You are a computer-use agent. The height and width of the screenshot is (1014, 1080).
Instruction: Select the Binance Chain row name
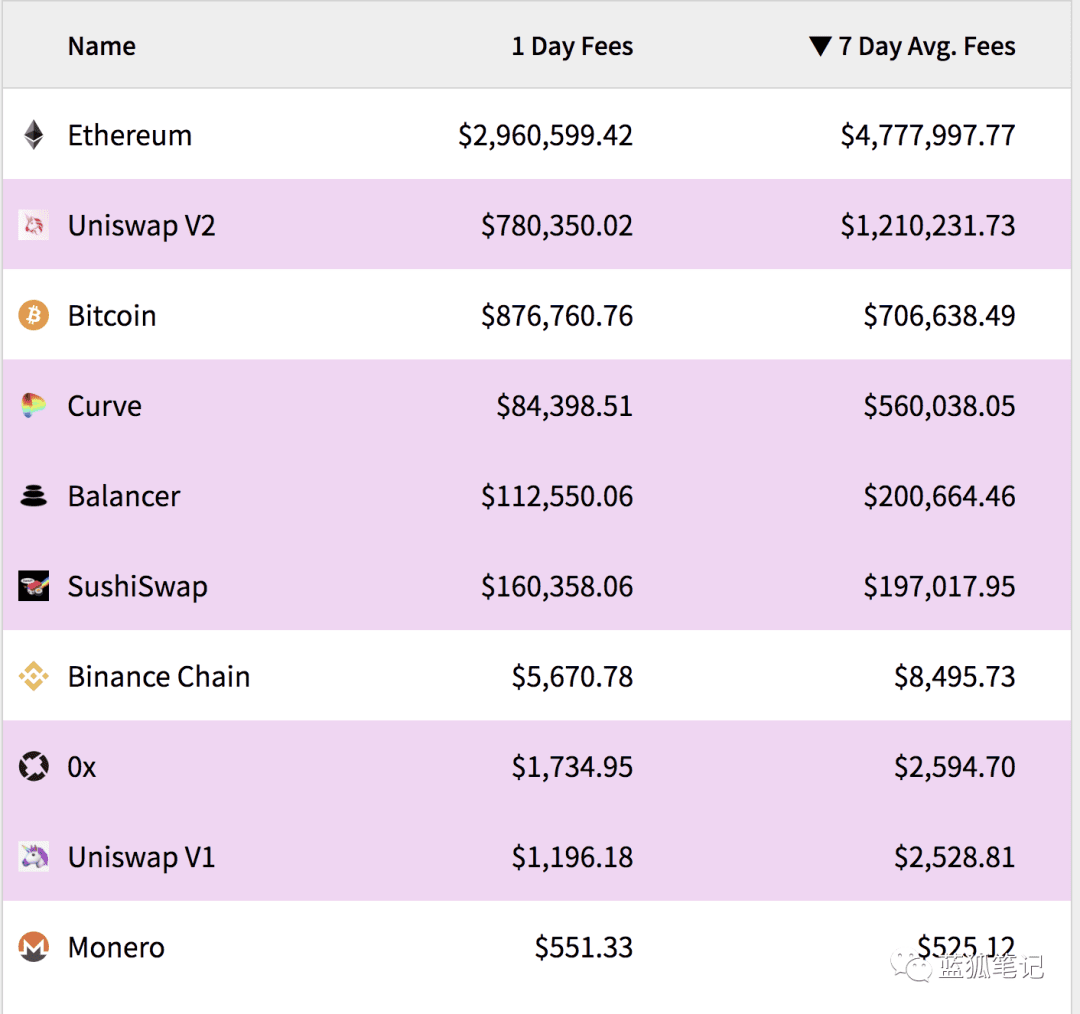point(158,676)
